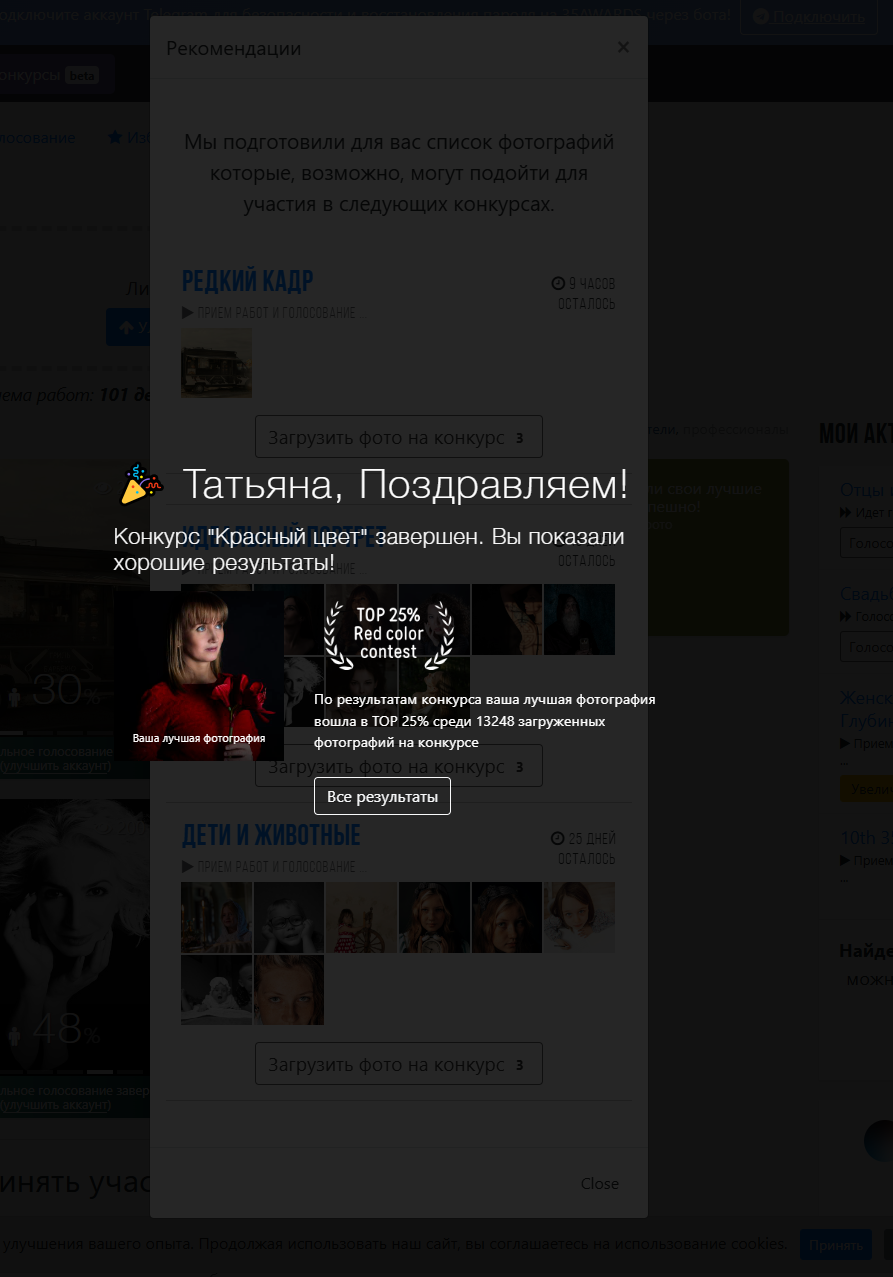Click the play triangle under Редкий кадр
The width and height of the screenshot is (893, 1277).
(x=187, y=313)
